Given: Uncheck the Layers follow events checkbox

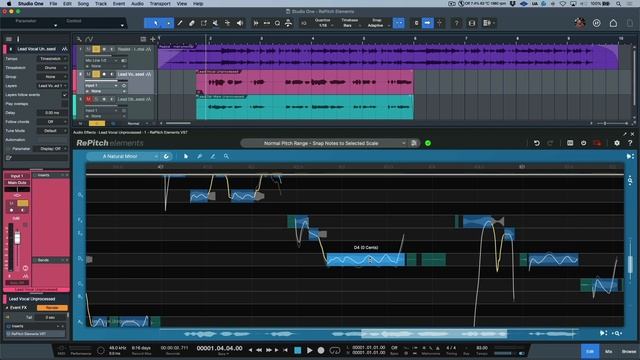Looking at the screenshot, I should tap(64, 95).
